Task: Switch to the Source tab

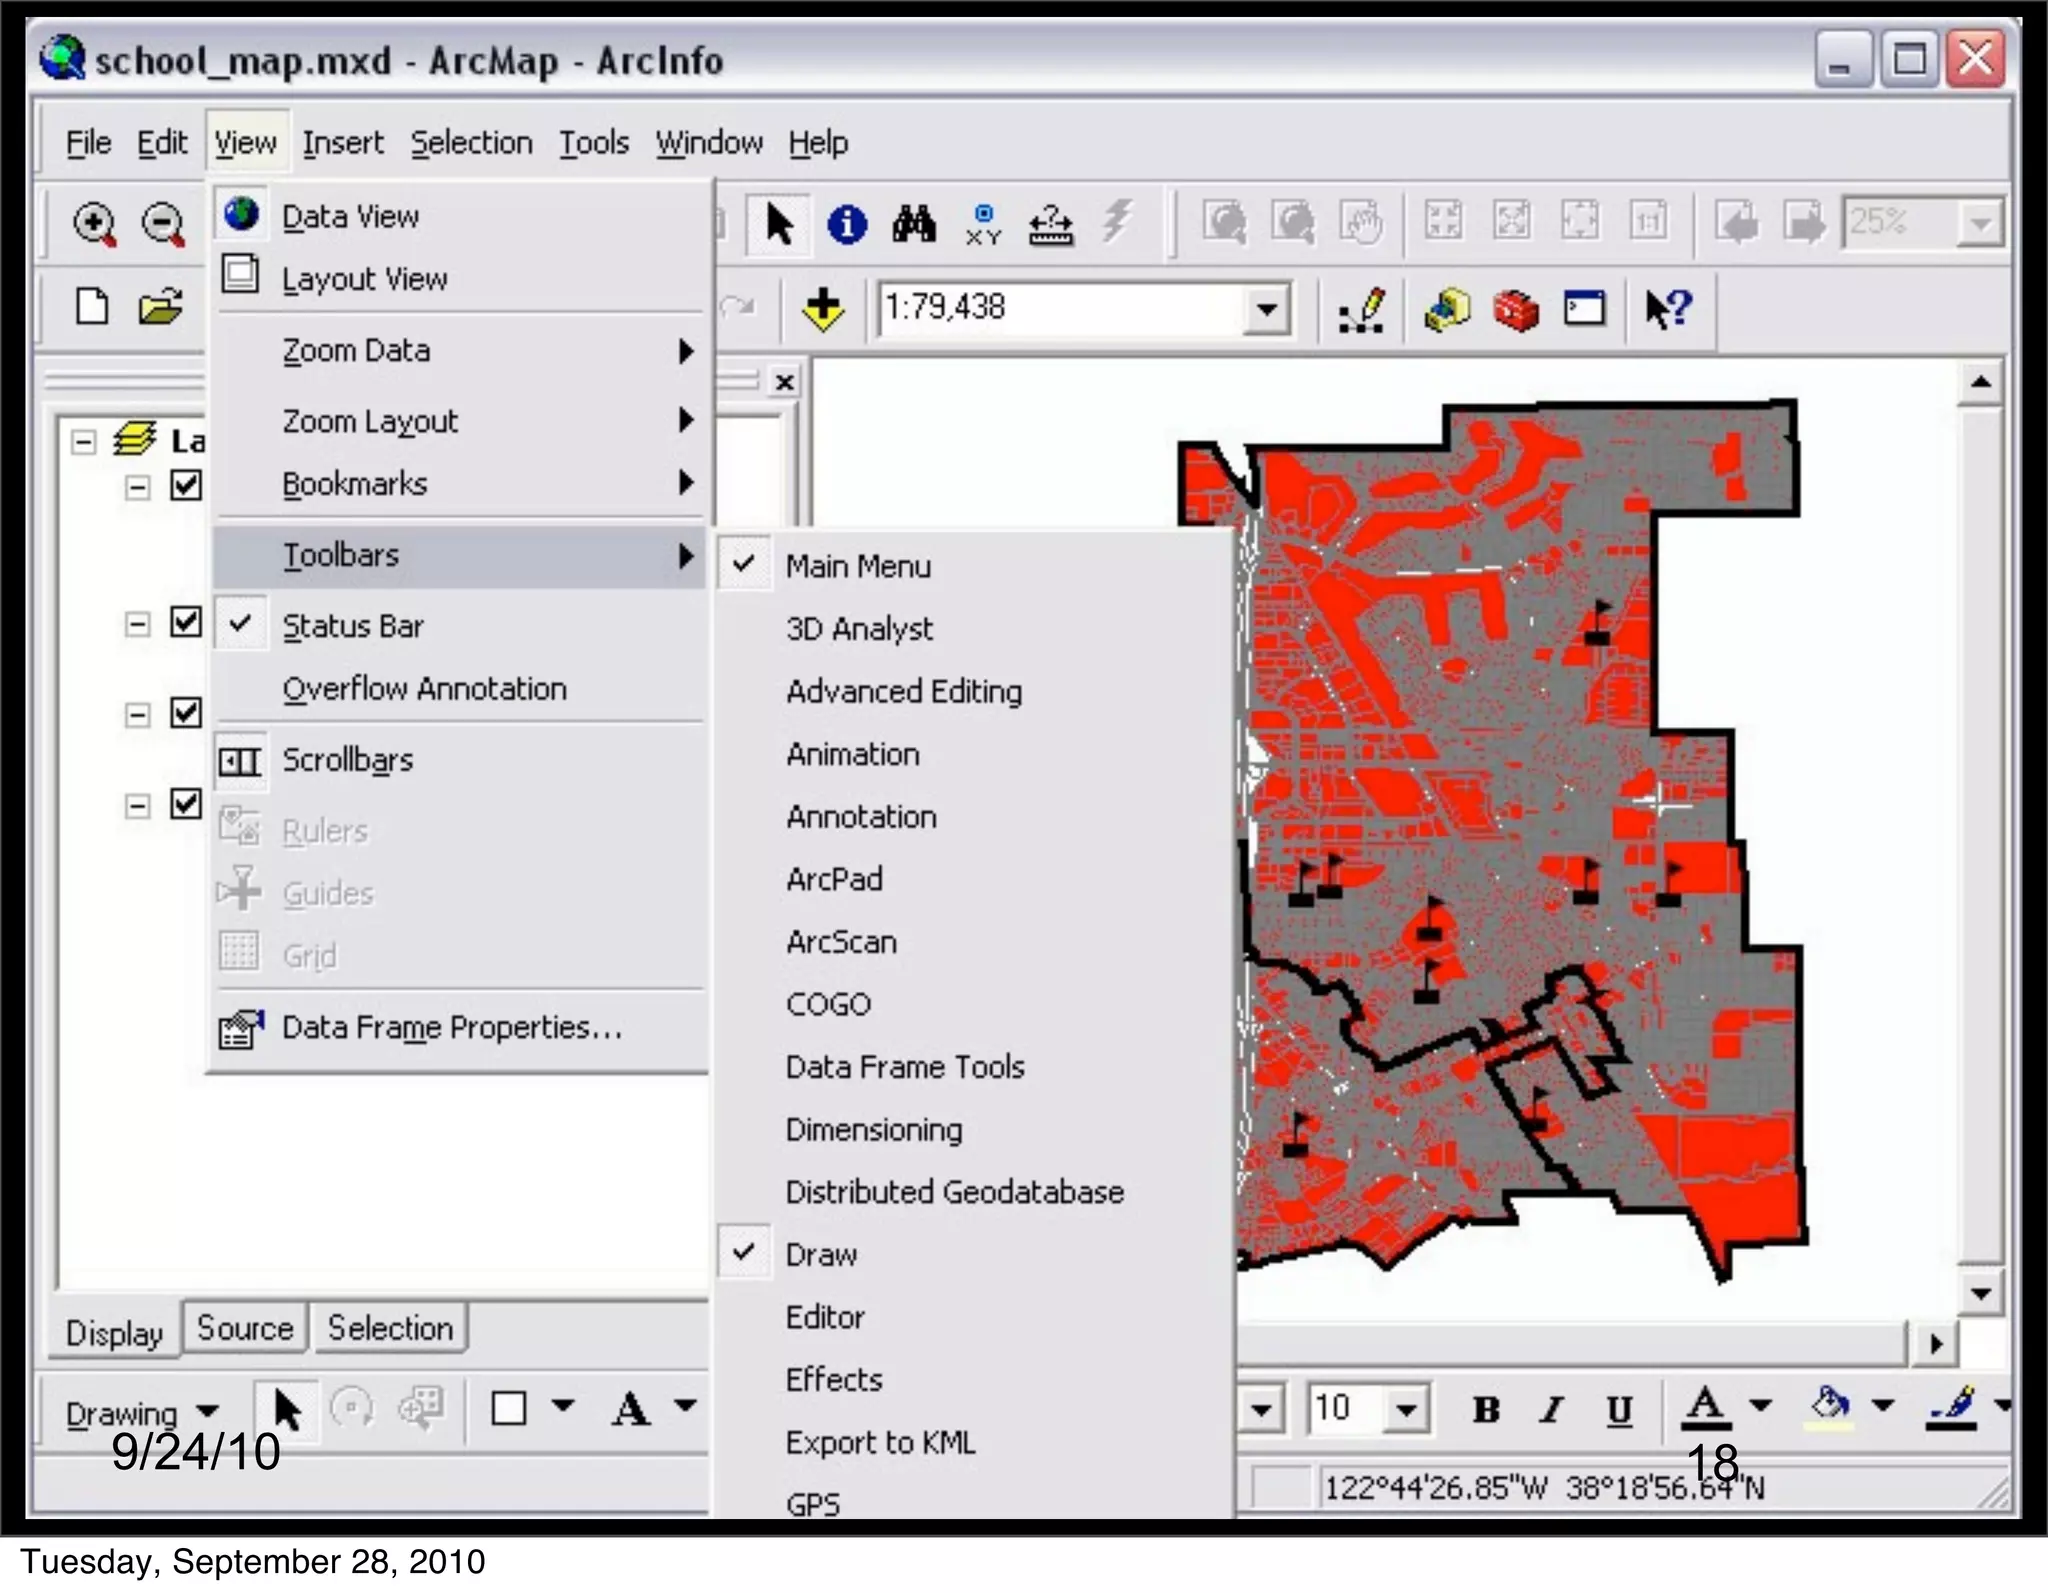Action: [245, 1328]
